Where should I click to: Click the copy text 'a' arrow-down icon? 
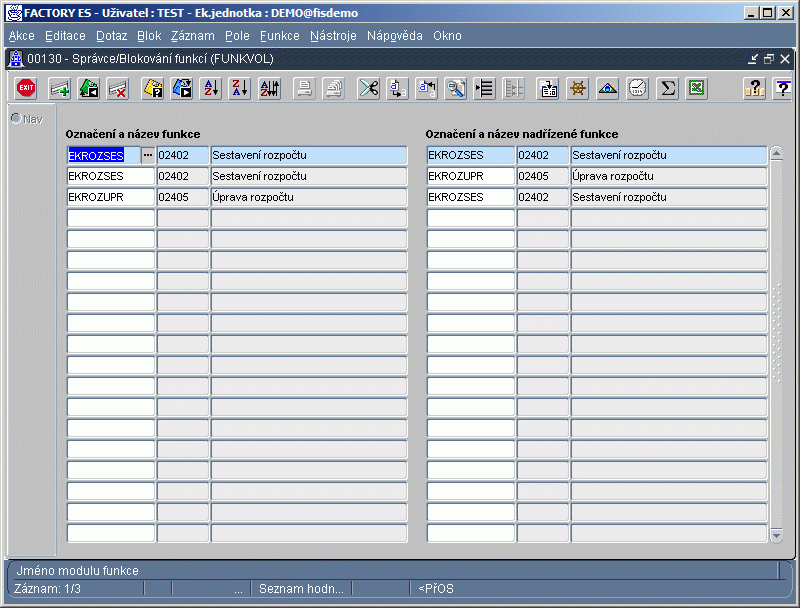(397, 88)
